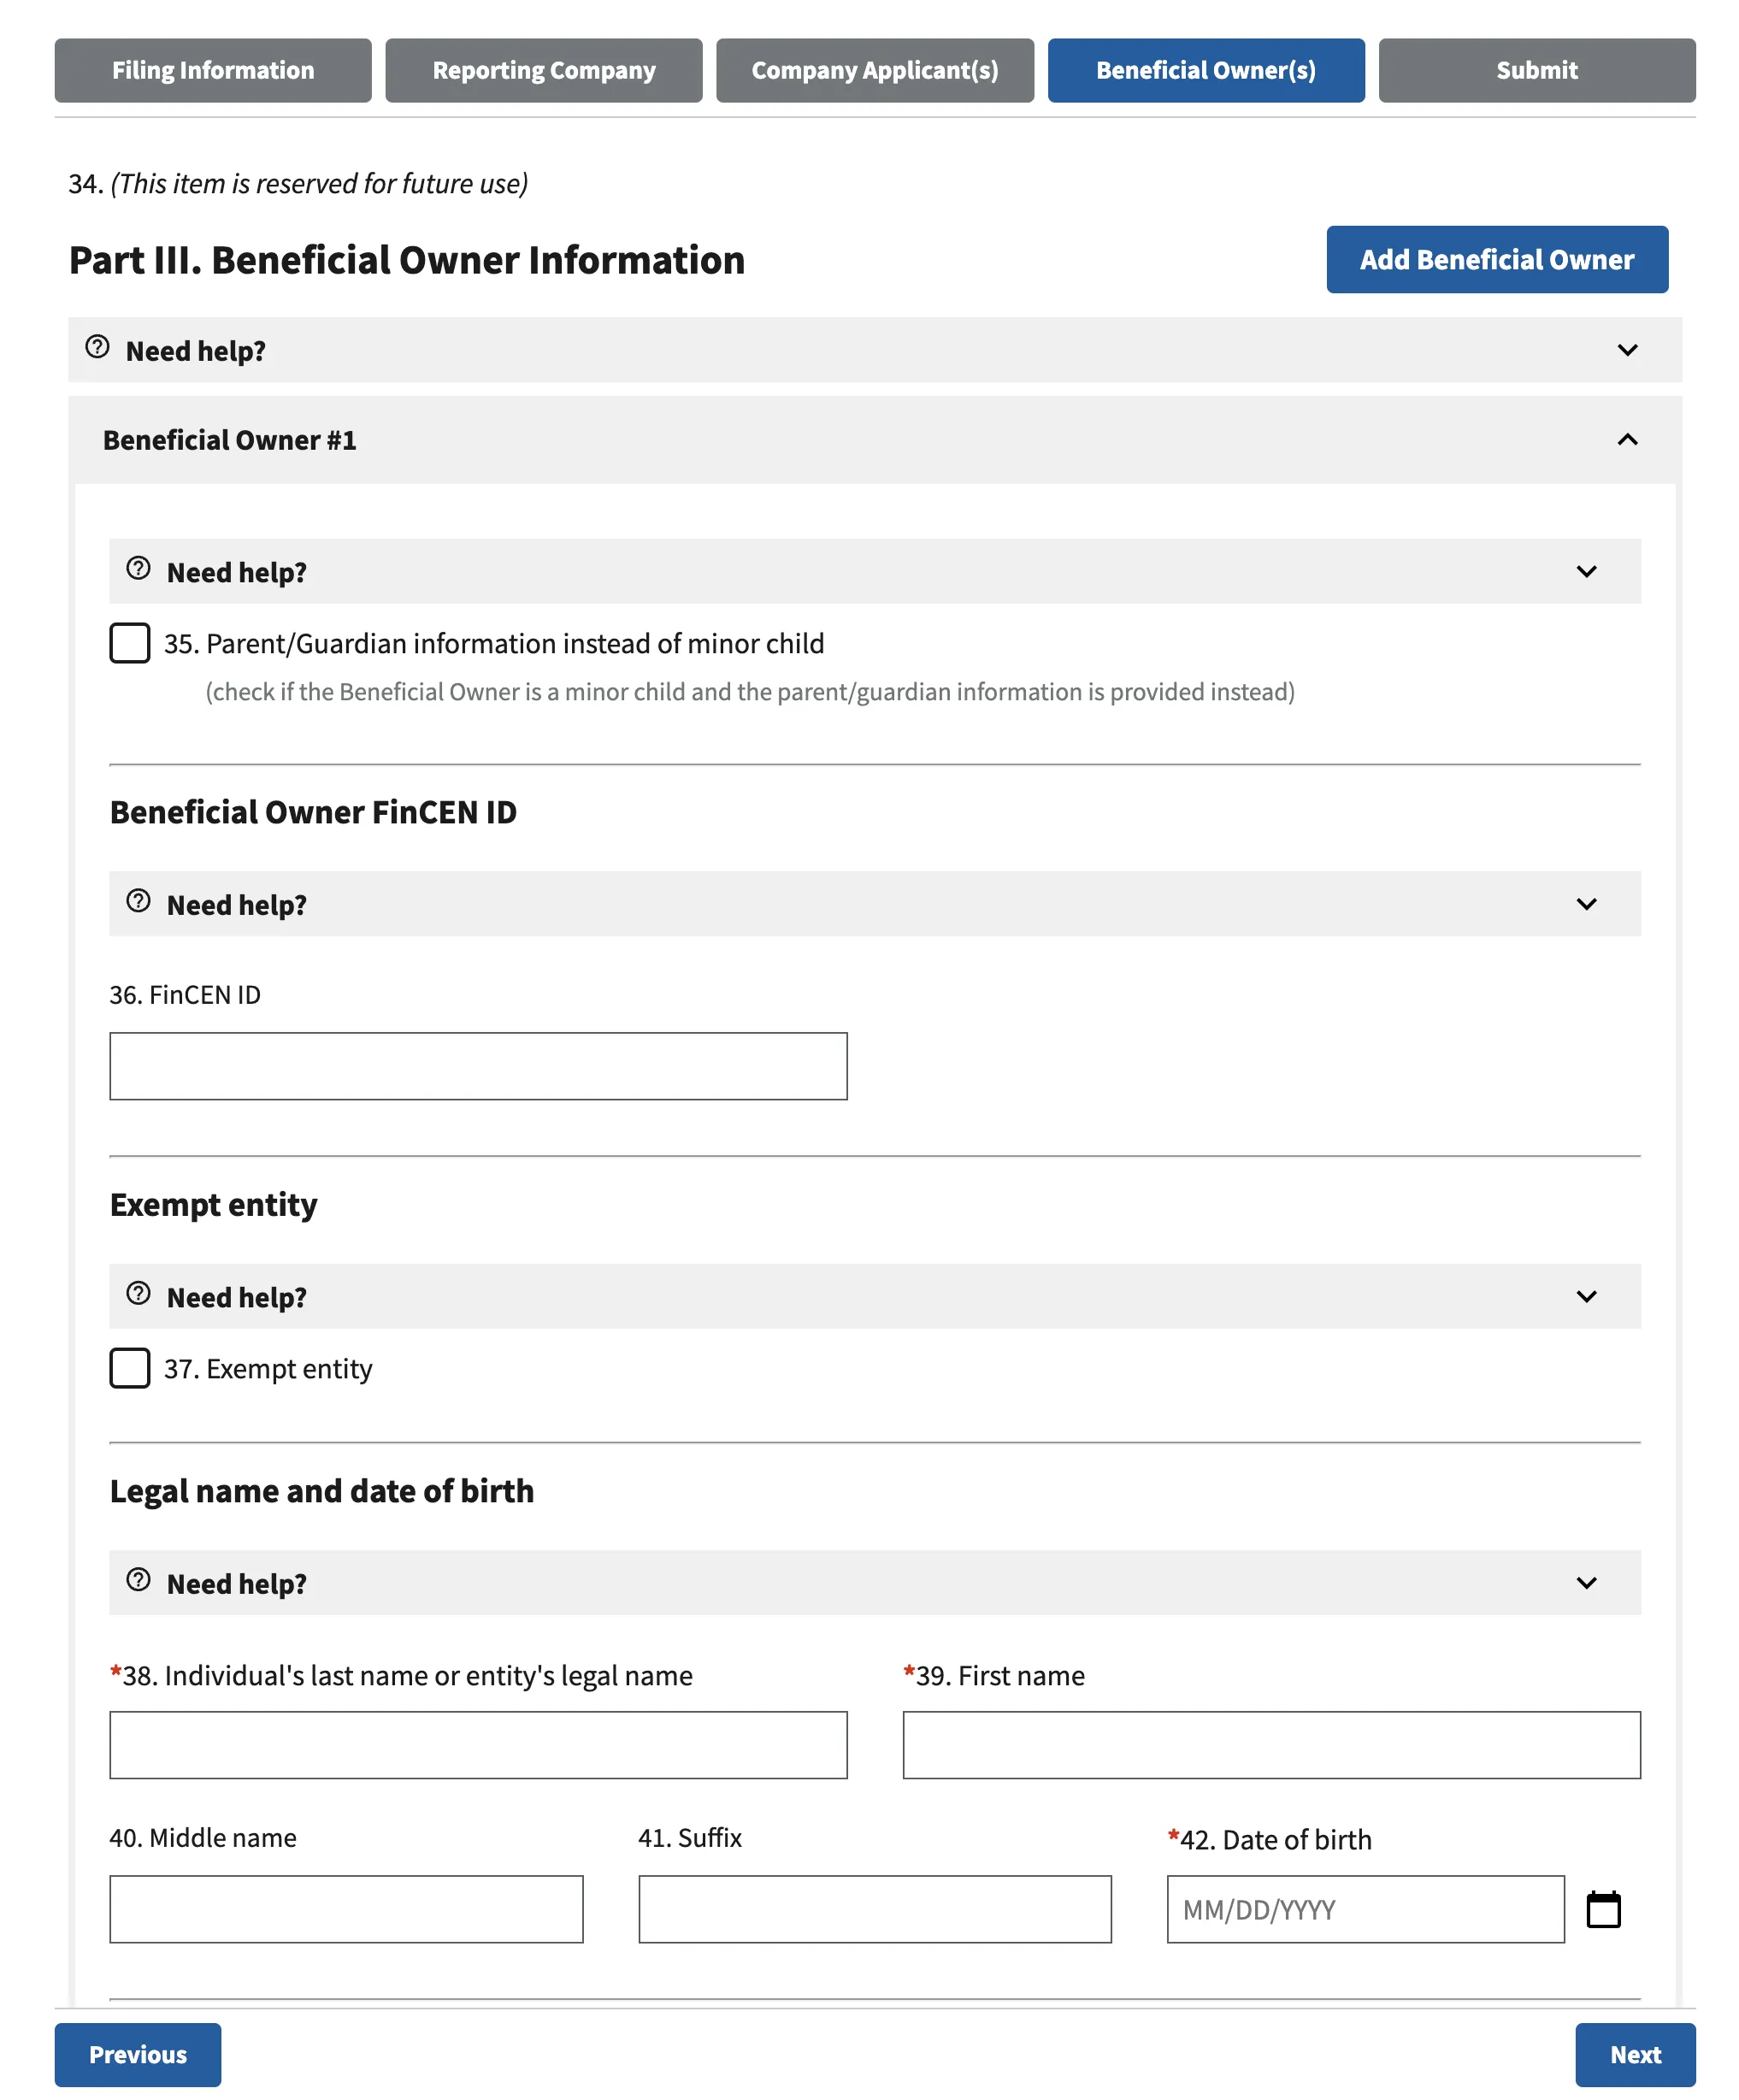Image resolution: width=1739 pixels, height=2100 pixels.
Task: Expand Need help under Beneficial Owner FinCEN ID
Action: tap(1588, 903)
